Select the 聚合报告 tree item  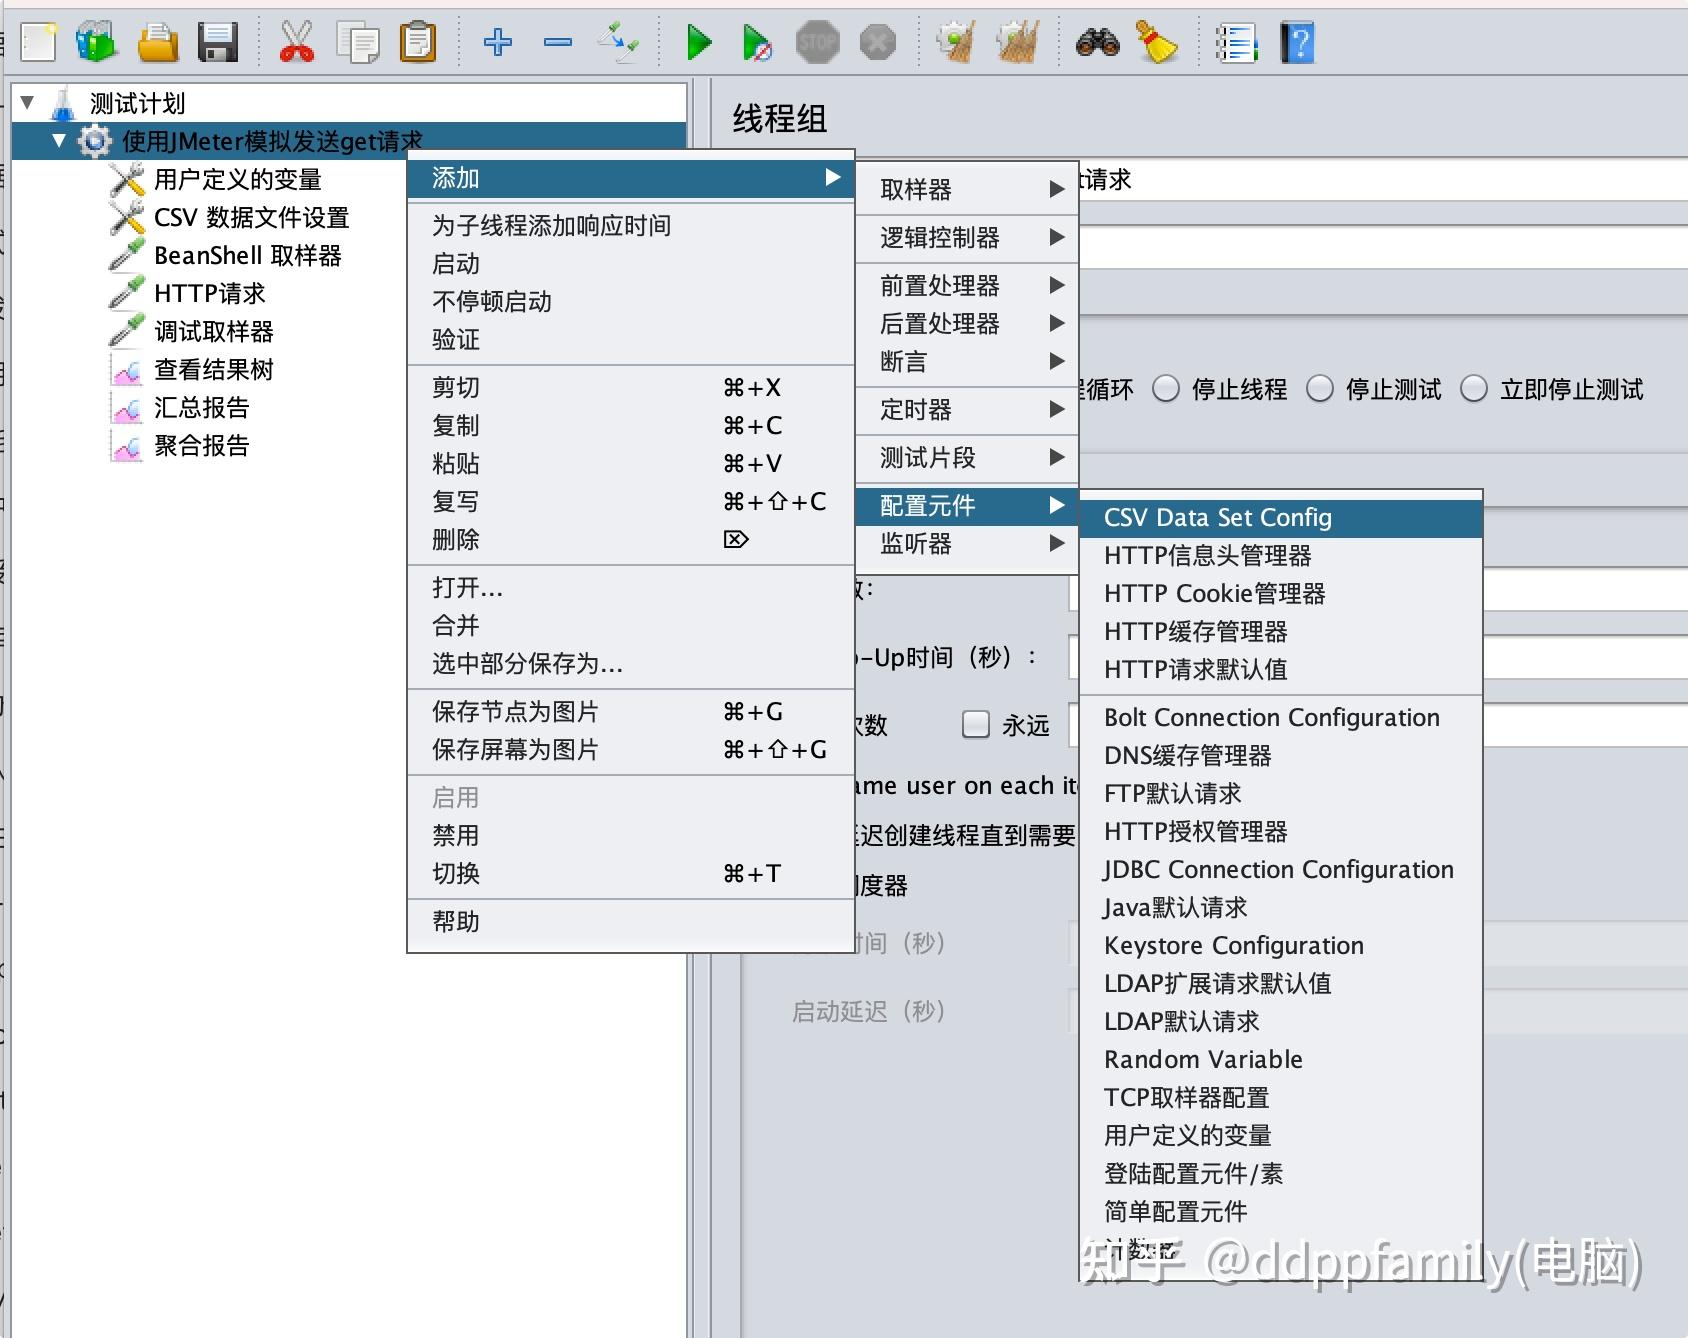pyautogui.click(x=201, y=446)
